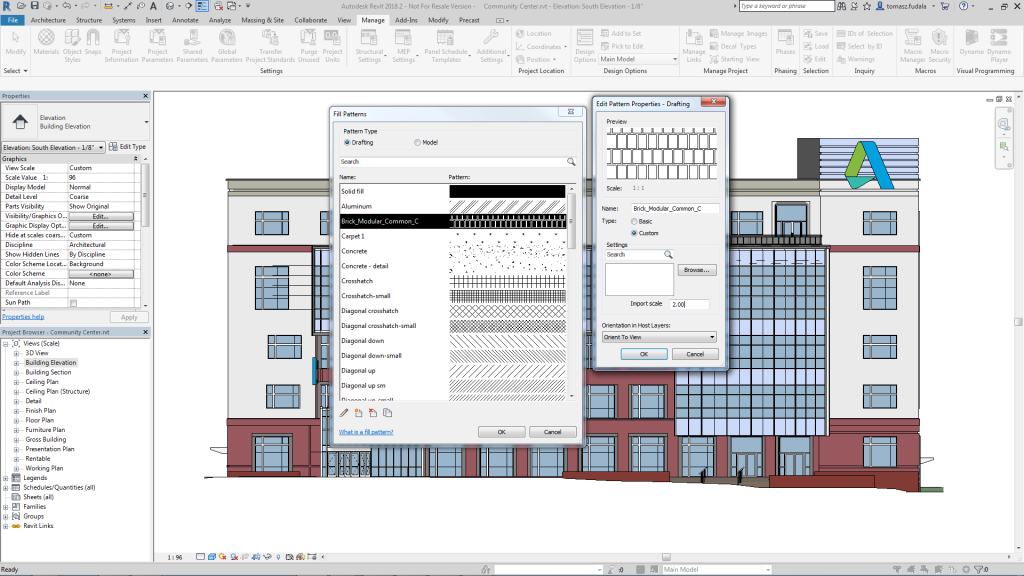Select the Solid fill pattern swatch
The image size is (1024, 576).
(508, 191)
